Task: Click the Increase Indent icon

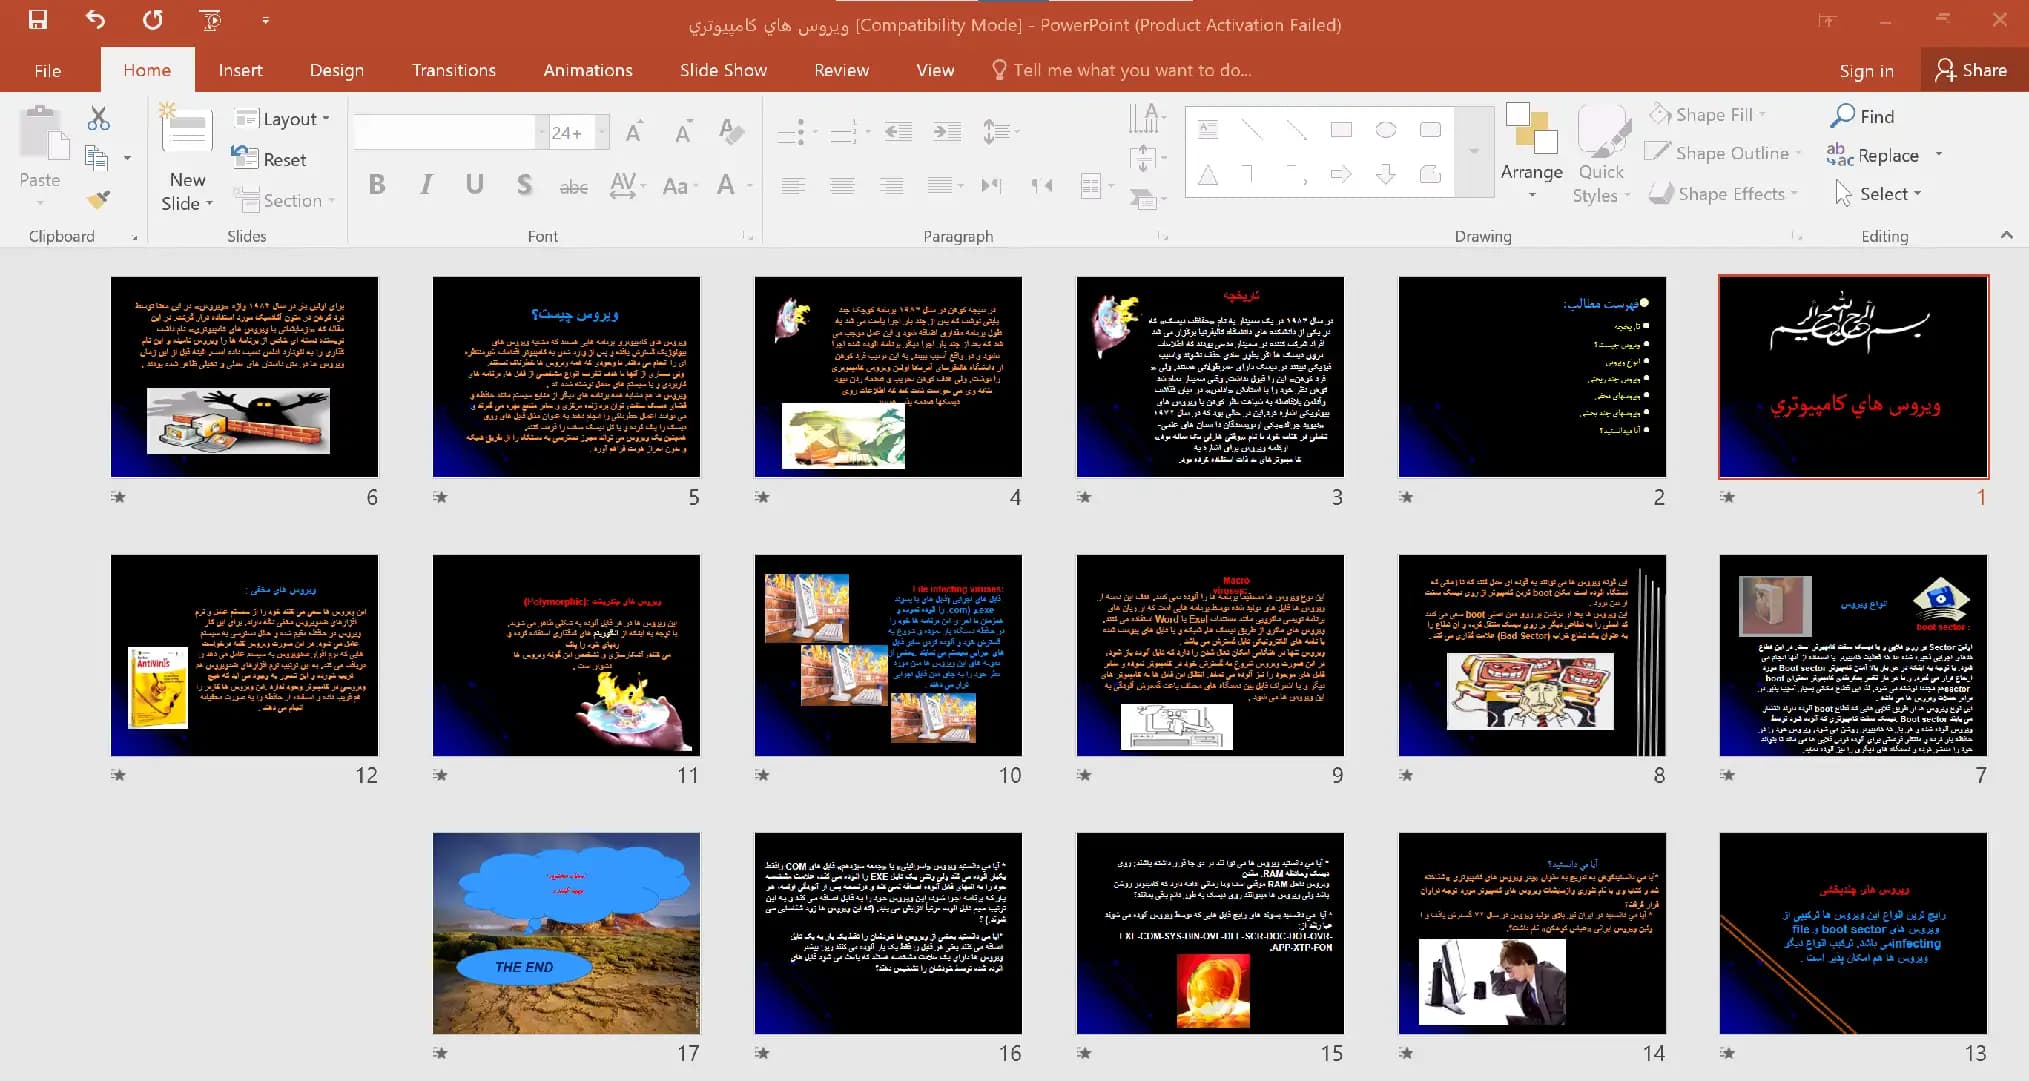Action: [946, 132]
